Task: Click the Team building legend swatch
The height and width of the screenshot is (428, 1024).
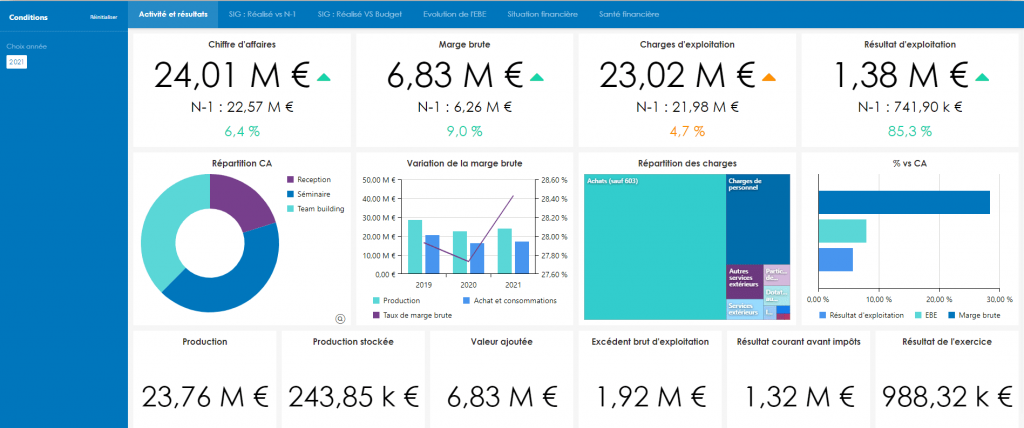Action: click(x=291, y=208)
